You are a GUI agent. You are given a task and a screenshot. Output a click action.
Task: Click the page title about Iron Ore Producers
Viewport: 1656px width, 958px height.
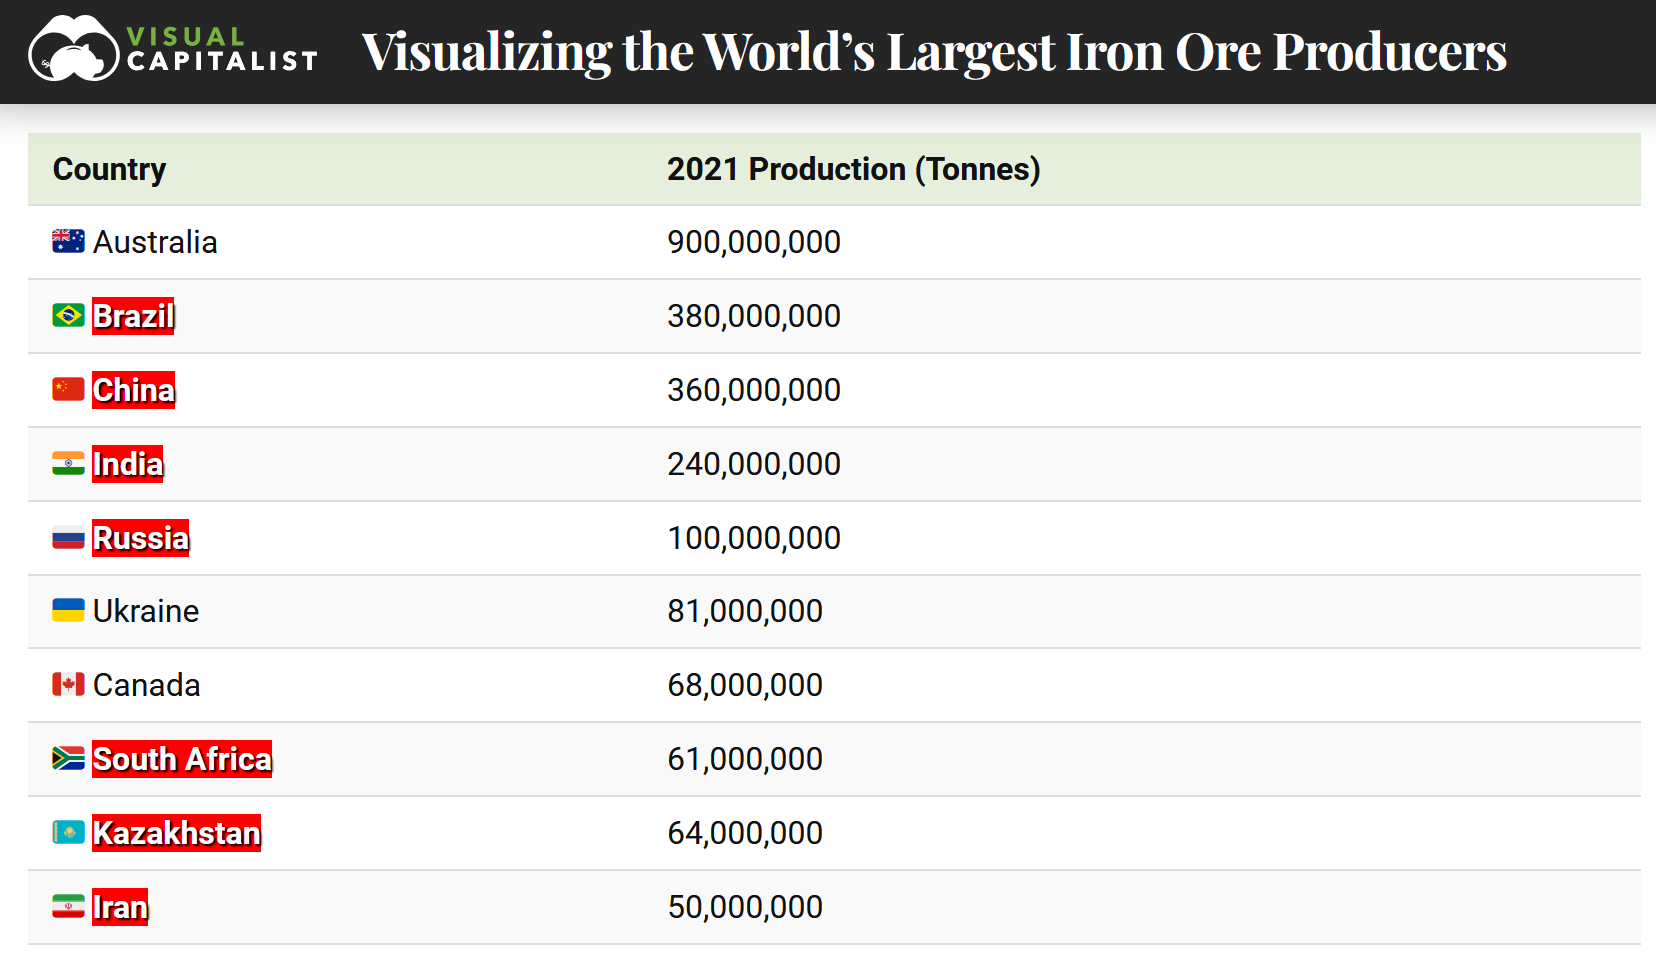click(934, 52)
